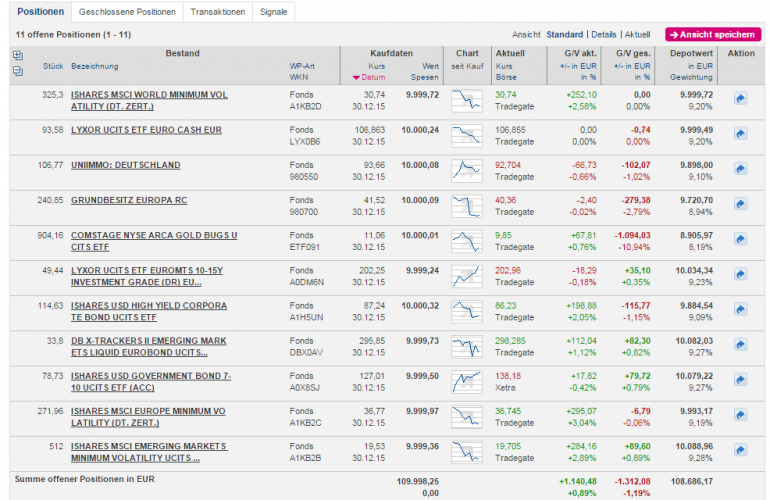Open the UNIIMMO: DEUTSCHLAND fund link
Image resolution: width=770 pixels, height=500 pixels.
126,165
